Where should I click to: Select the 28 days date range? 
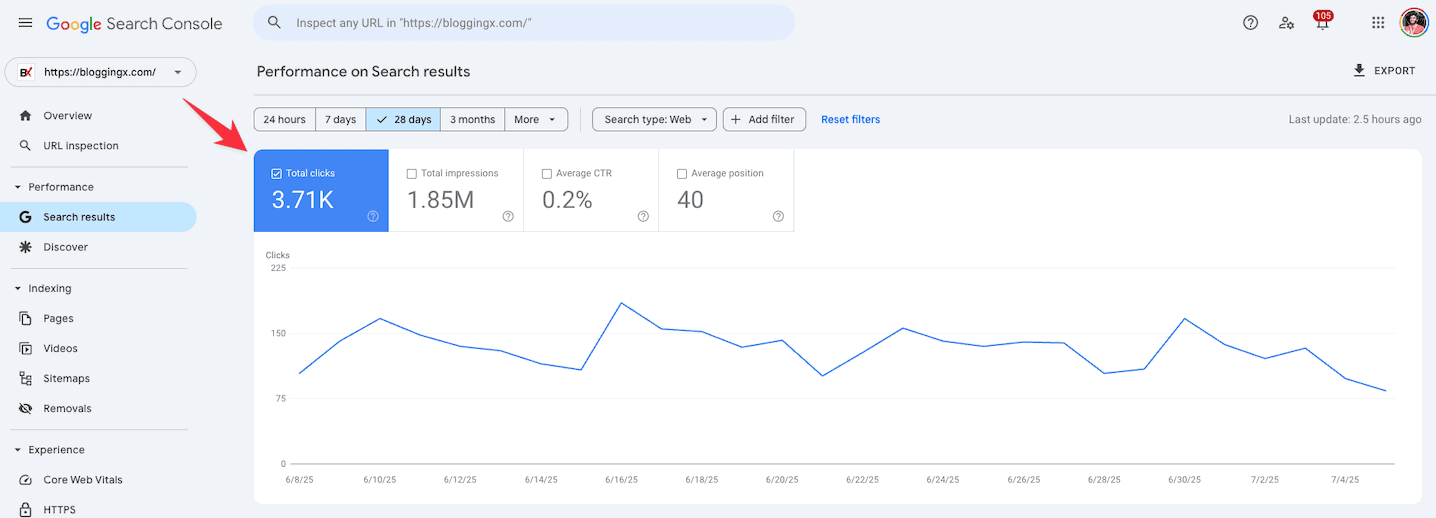click(403, 119)
